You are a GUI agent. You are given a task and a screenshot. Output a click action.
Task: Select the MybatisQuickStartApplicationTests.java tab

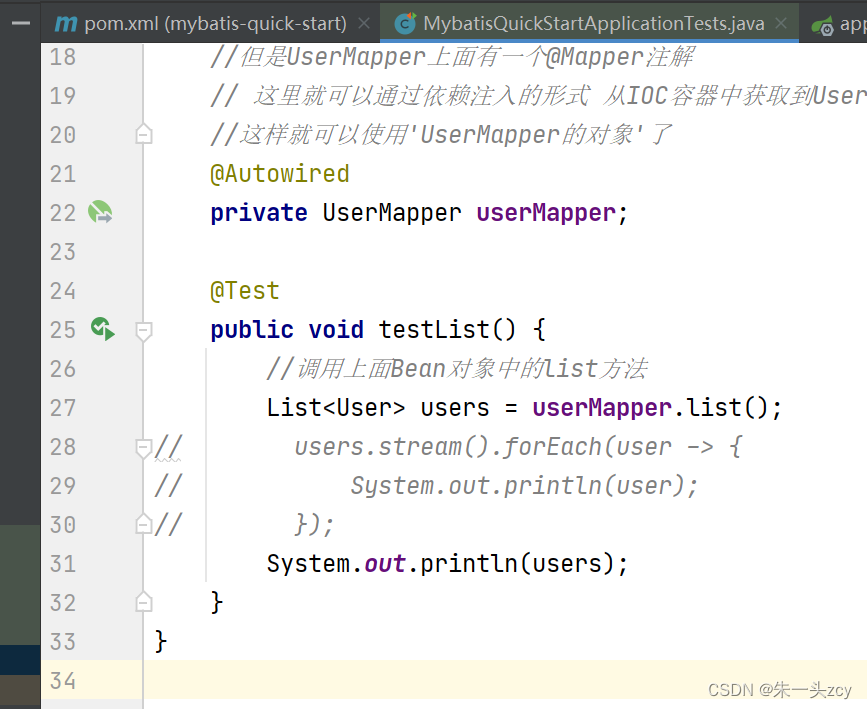pos(590,21)
